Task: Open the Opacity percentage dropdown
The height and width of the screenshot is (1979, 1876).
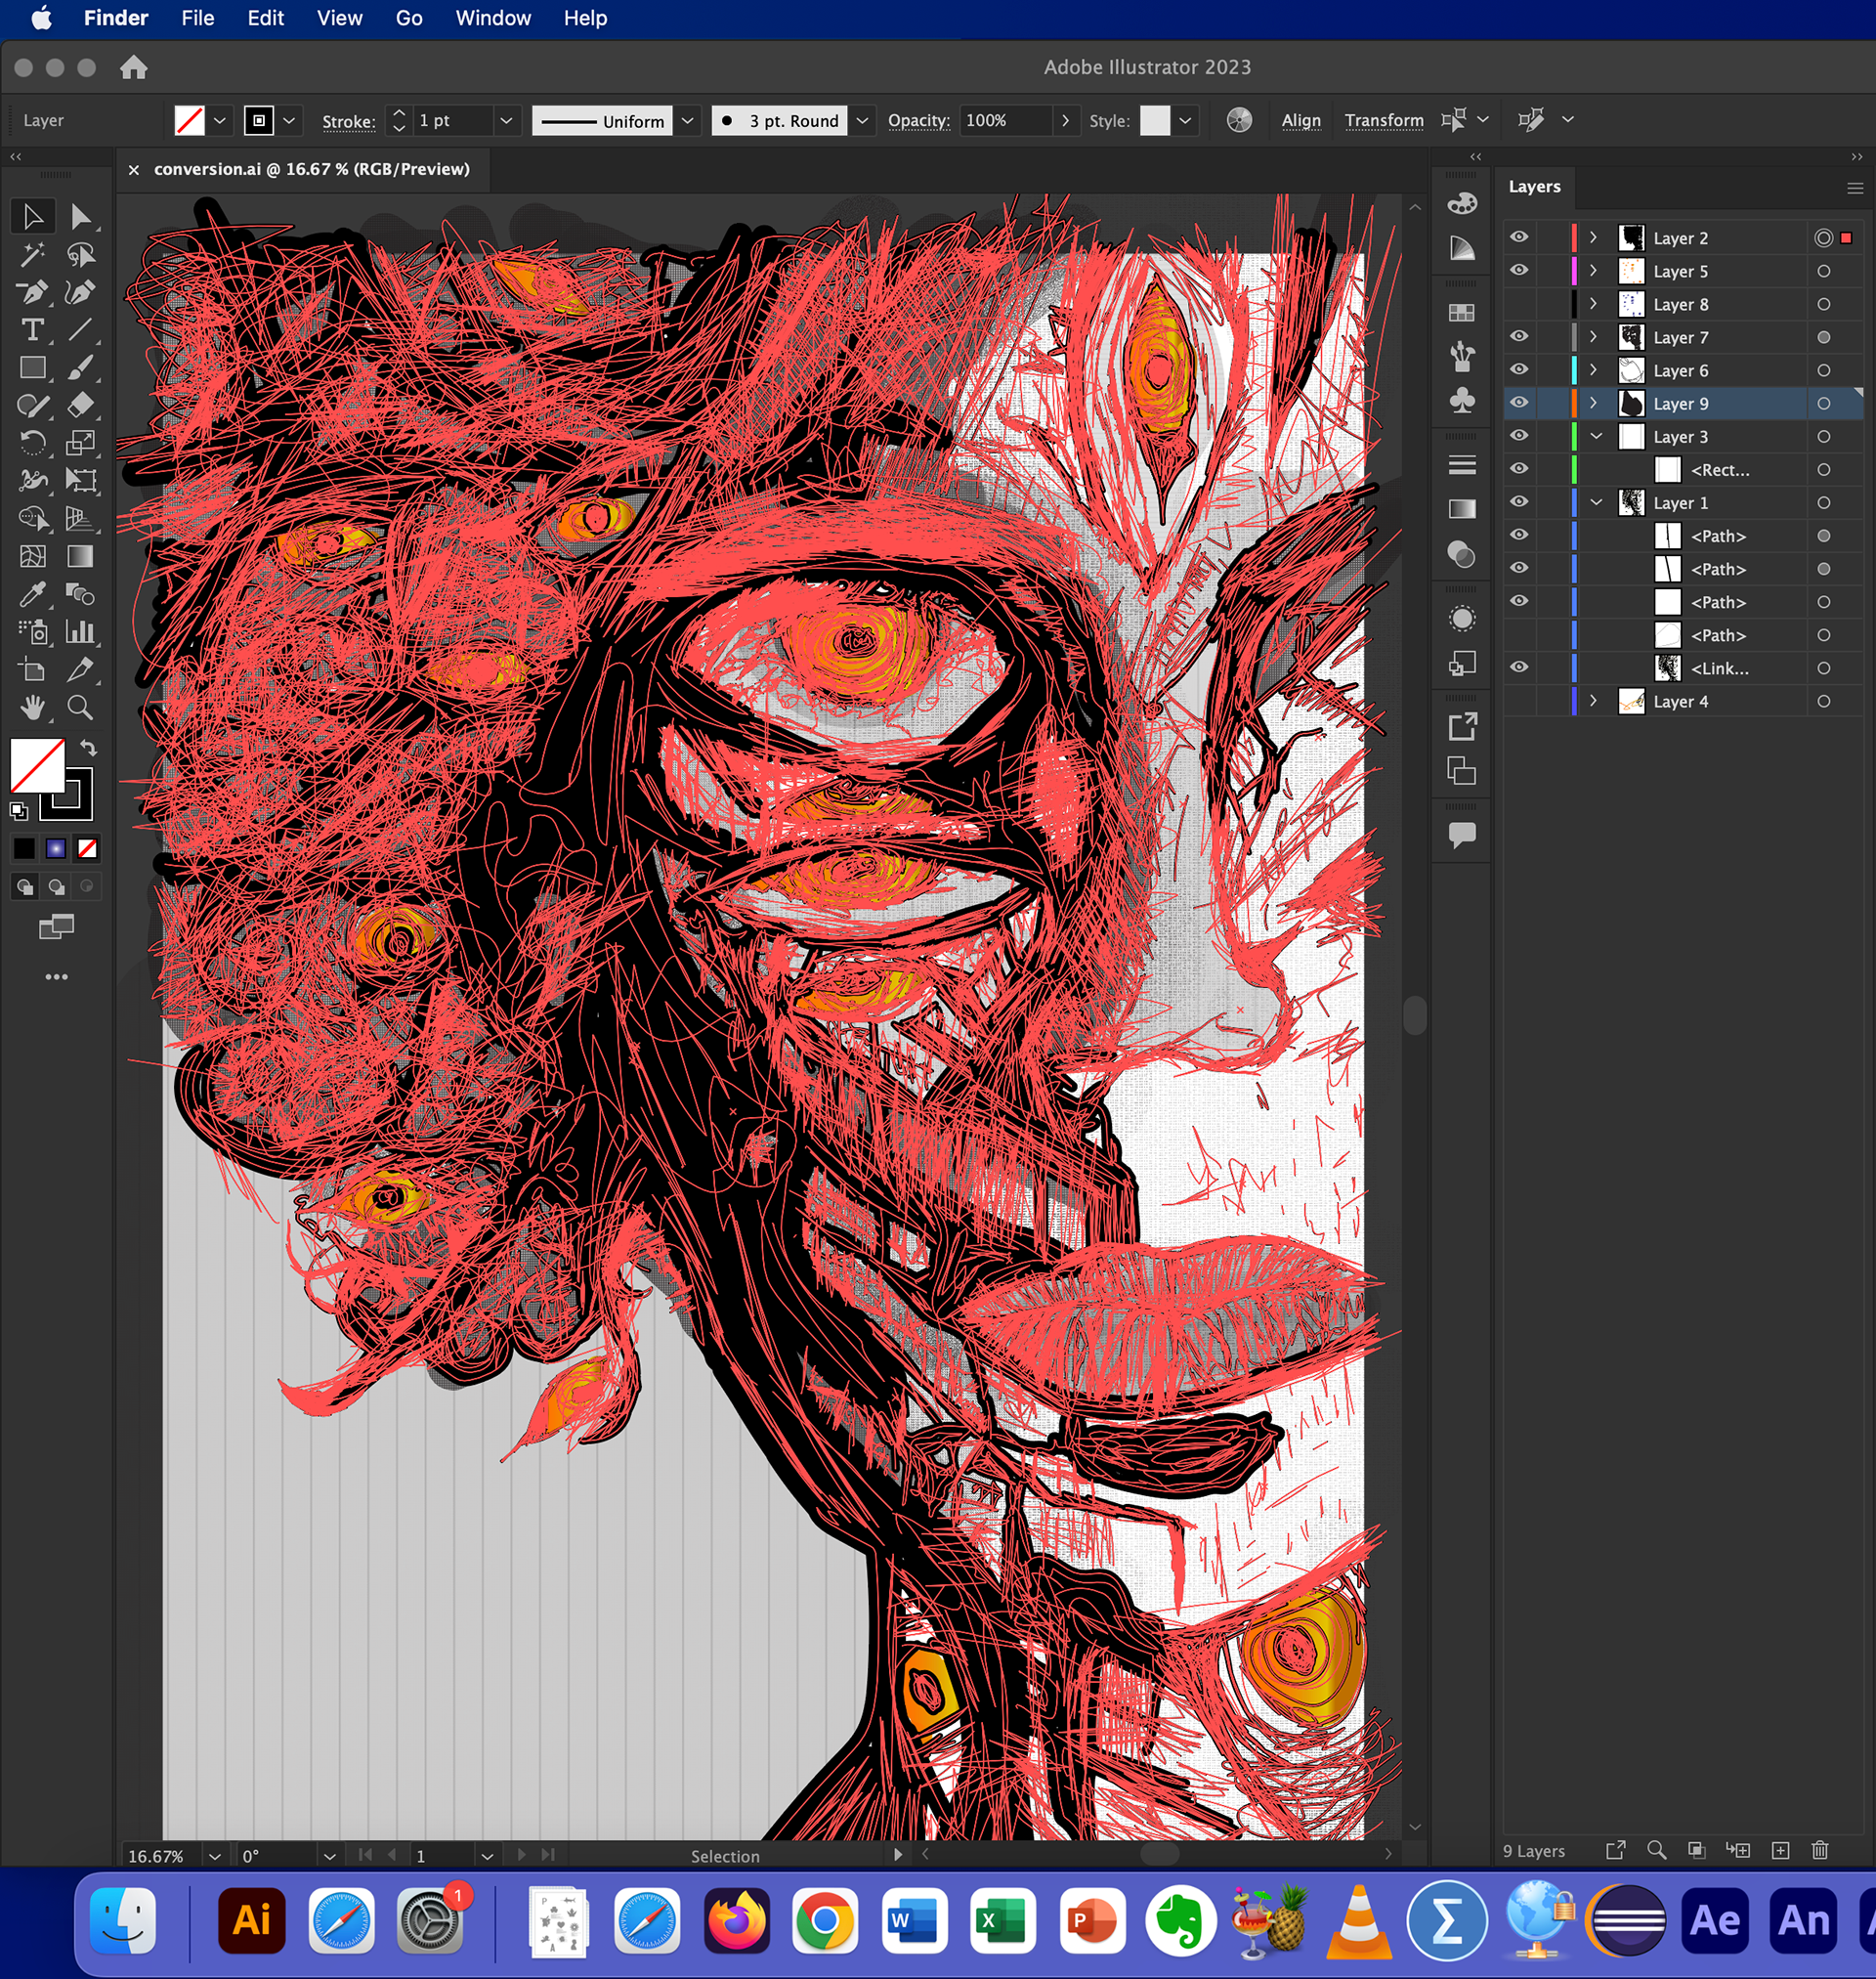Action: (1065, 121)
